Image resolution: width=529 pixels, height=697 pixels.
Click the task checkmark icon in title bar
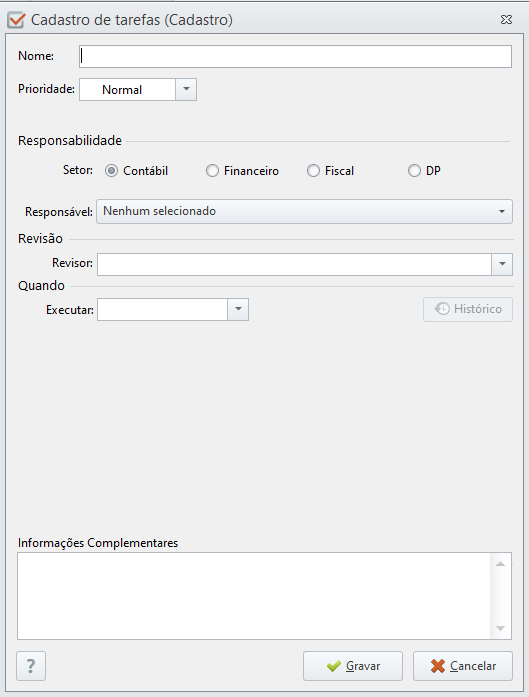[x=16, y=20]
